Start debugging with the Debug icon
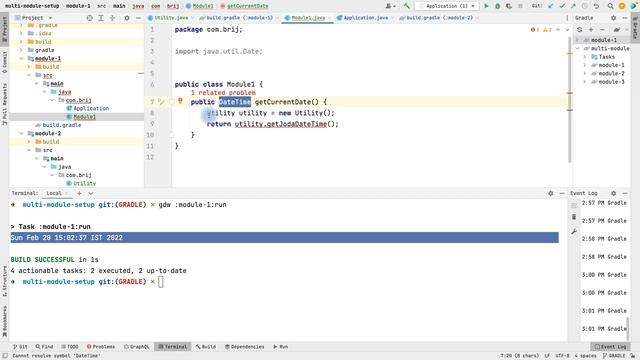The width and height of the screenshot is (640, 360). click(498, 6)
